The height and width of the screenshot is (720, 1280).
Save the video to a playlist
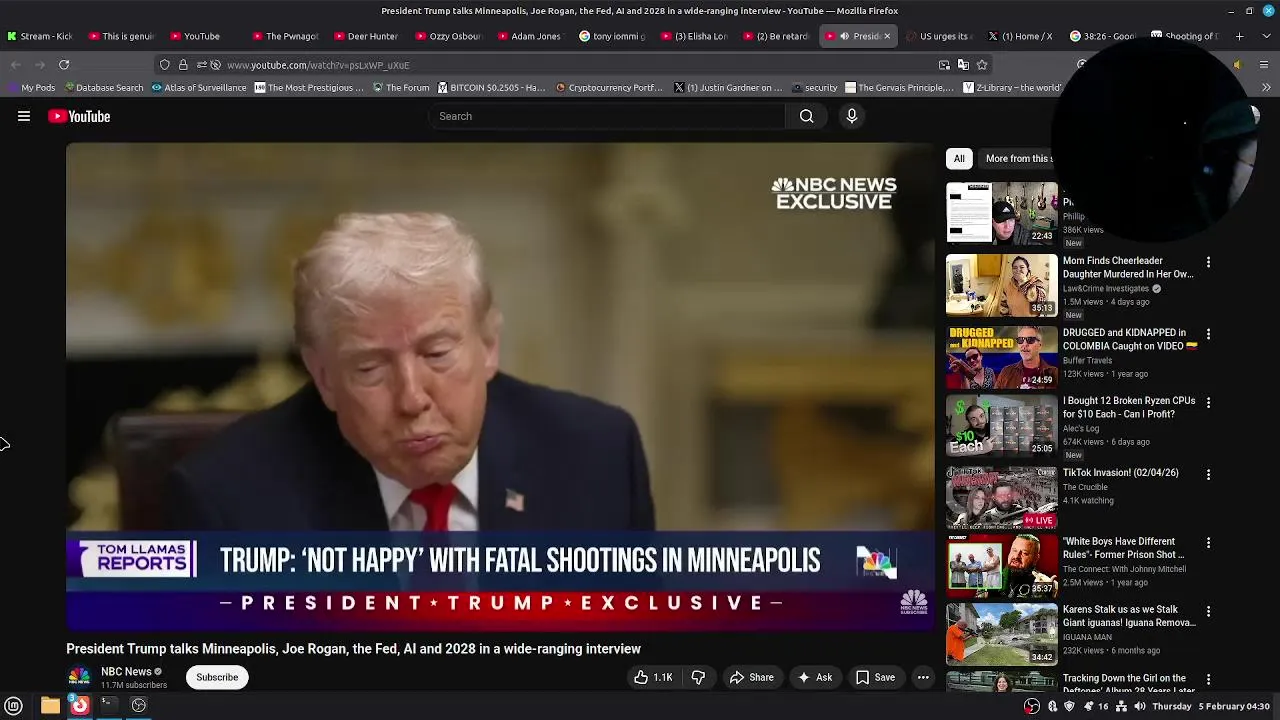(875, 677)
